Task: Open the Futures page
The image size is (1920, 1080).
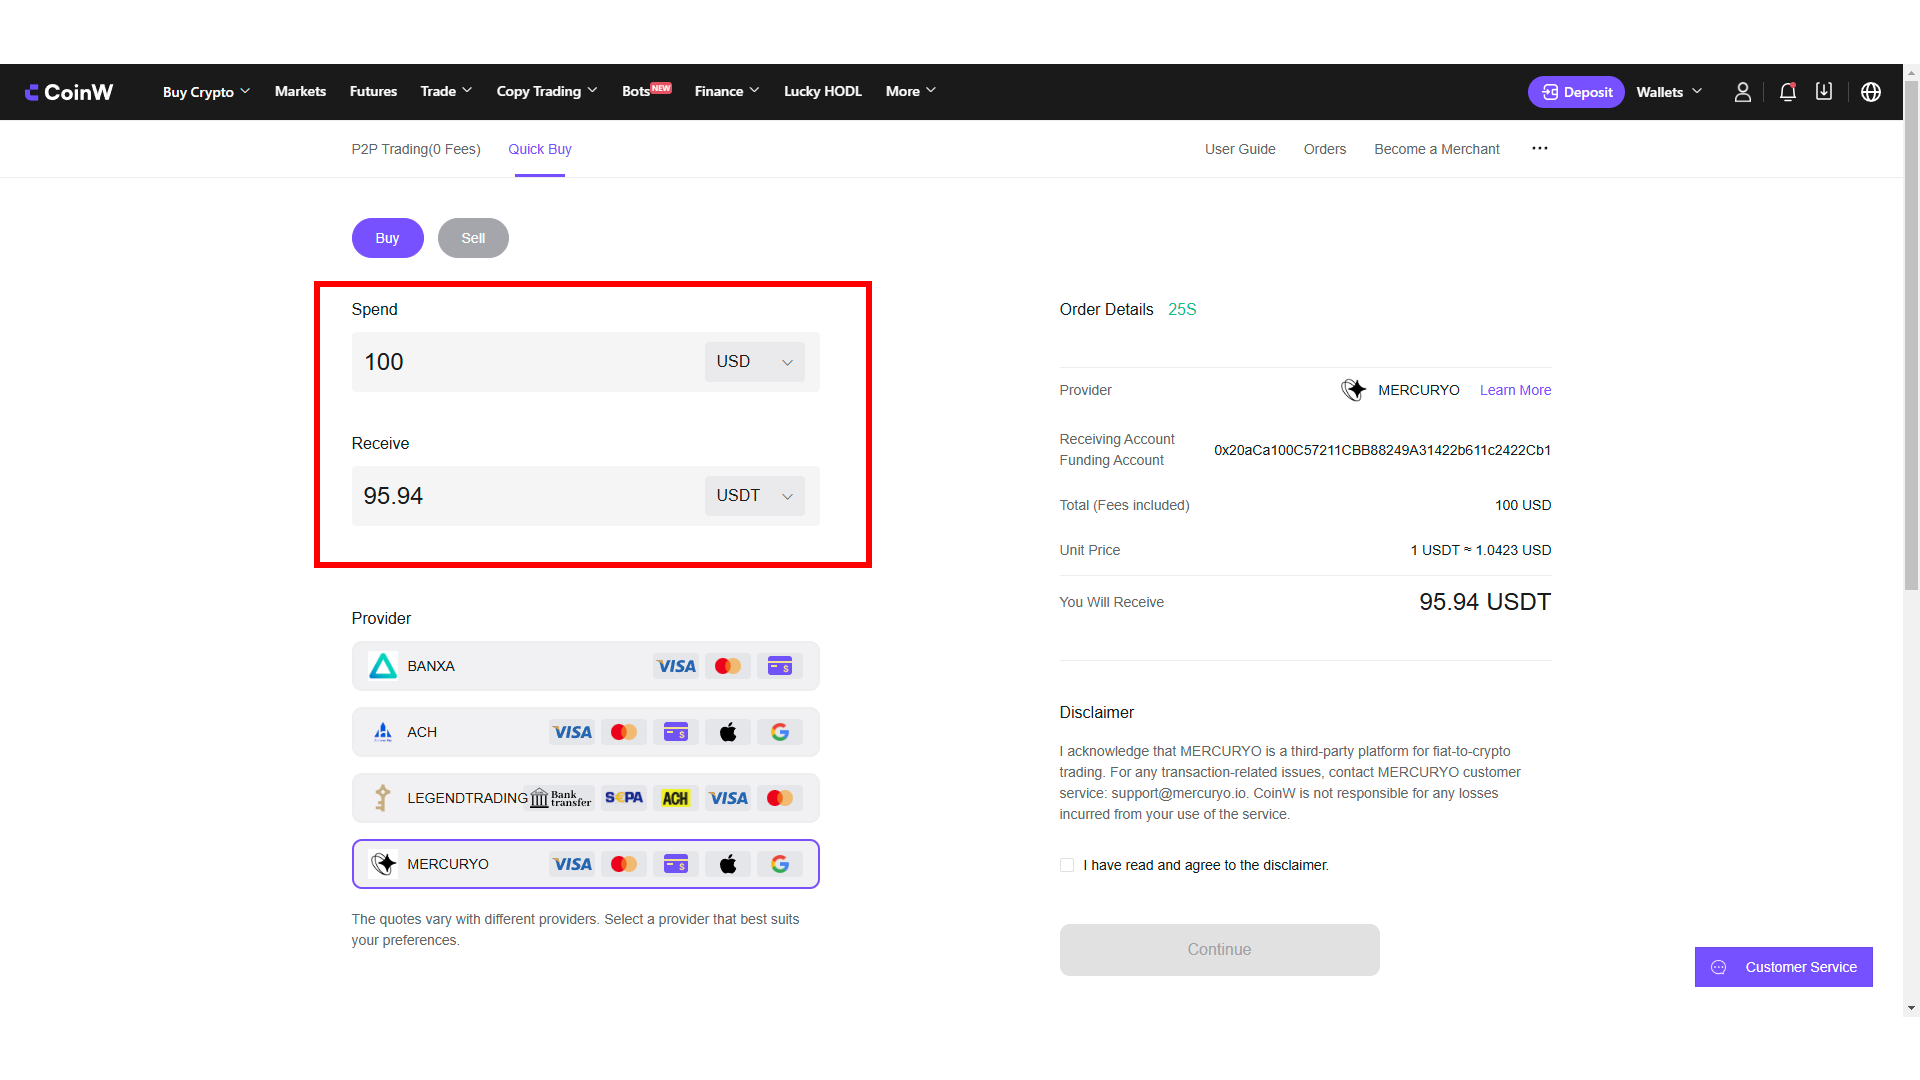Action: pyautogui.click(x=373, y=91)
